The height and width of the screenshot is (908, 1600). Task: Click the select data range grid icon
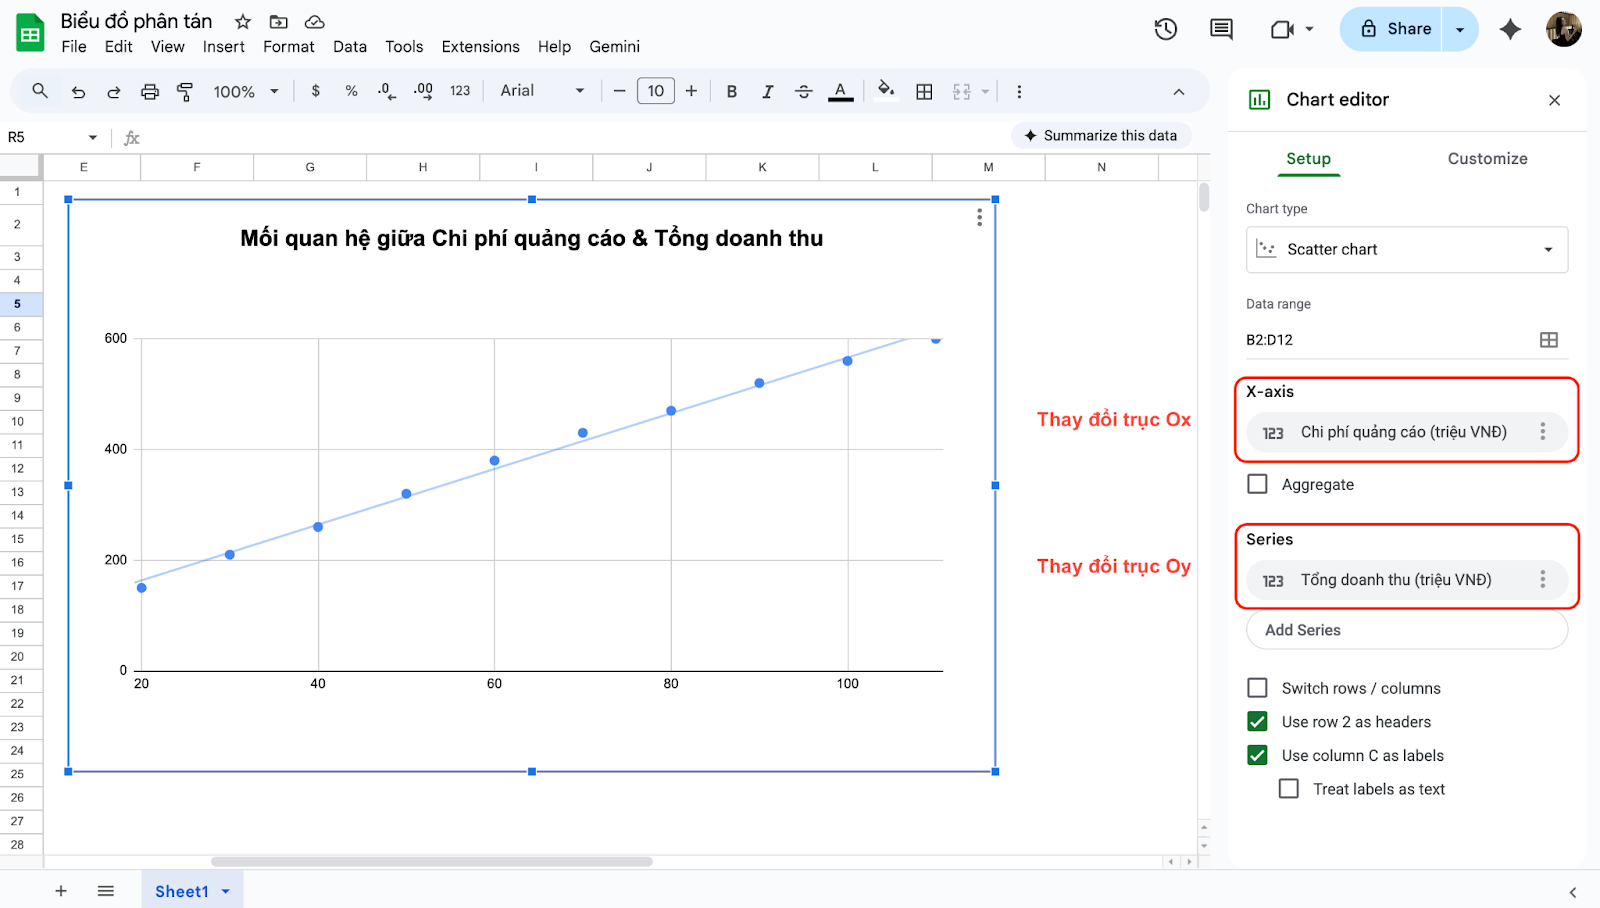click(x=1548, y=340)
